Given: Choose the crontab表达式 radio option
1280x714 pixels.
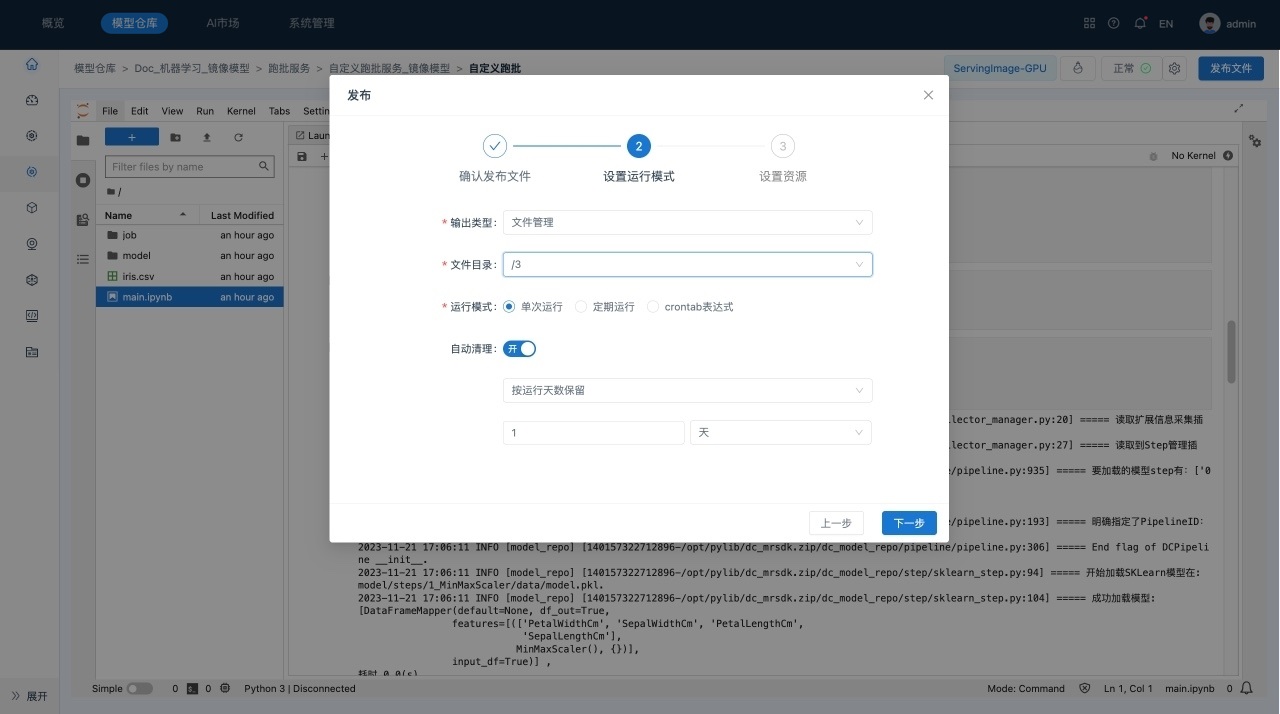Looking at the screenshot, I should 654,307.
